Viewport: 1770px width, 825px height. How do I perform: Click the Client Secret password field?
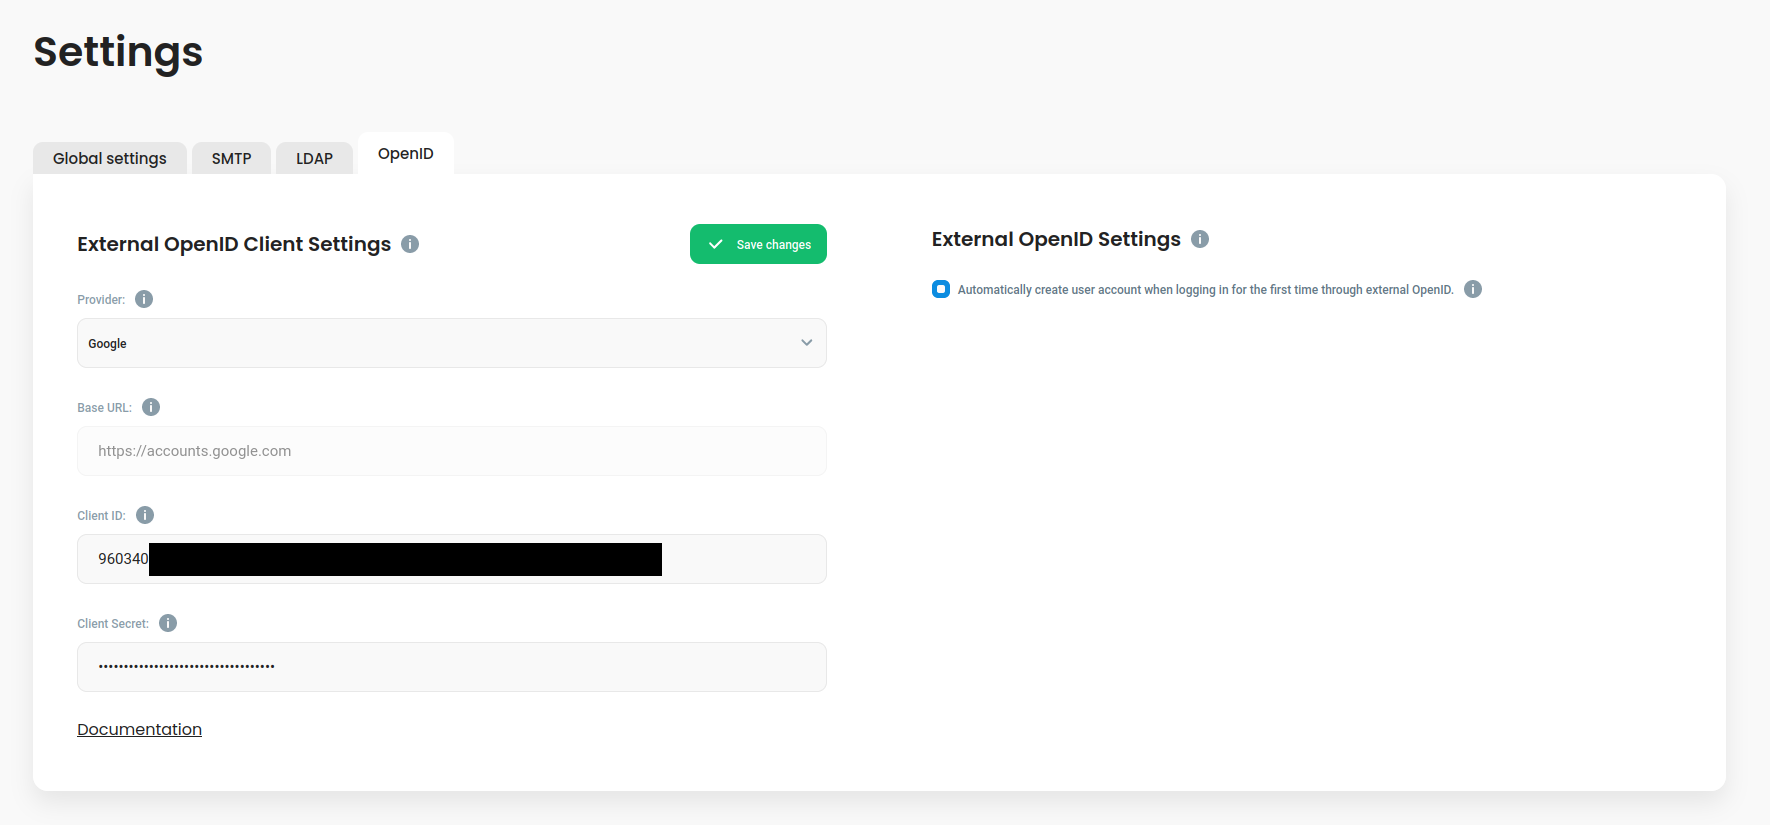point(452,667)
